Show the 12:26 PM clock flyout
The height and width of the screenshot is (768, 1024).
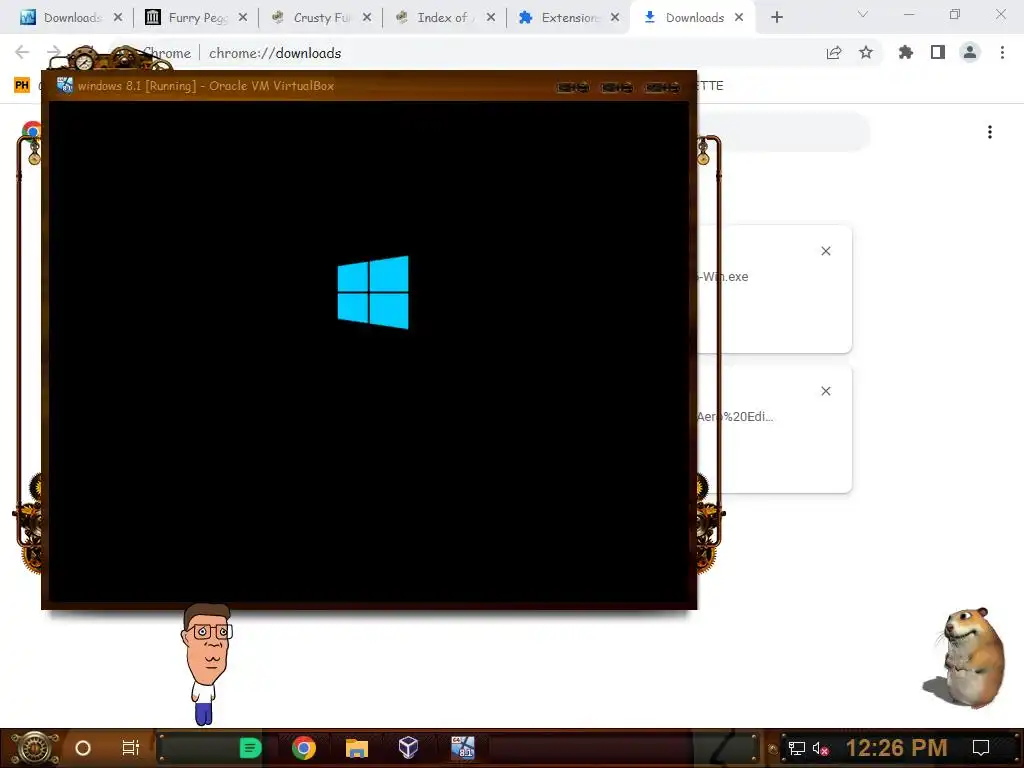pyautogui.click(x=896, y=748)
